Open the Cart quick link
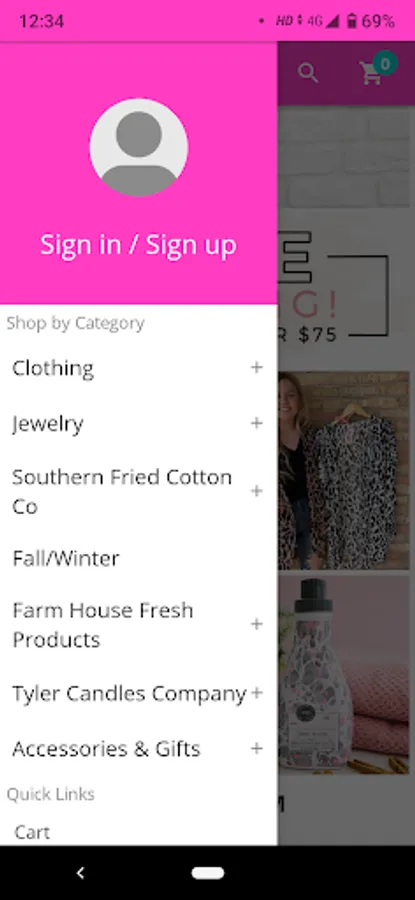415x900 pixels. pyautogui.click(x=32, y=832)
